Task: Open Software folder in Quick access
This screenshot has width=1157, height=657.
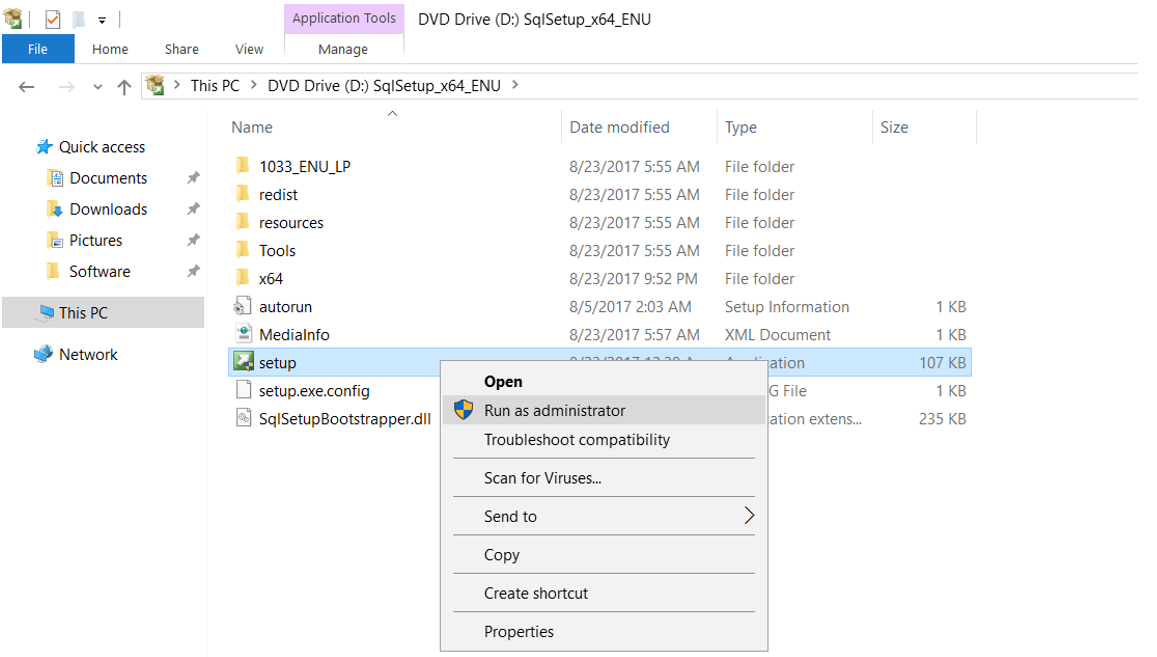Action: (100, 271)
